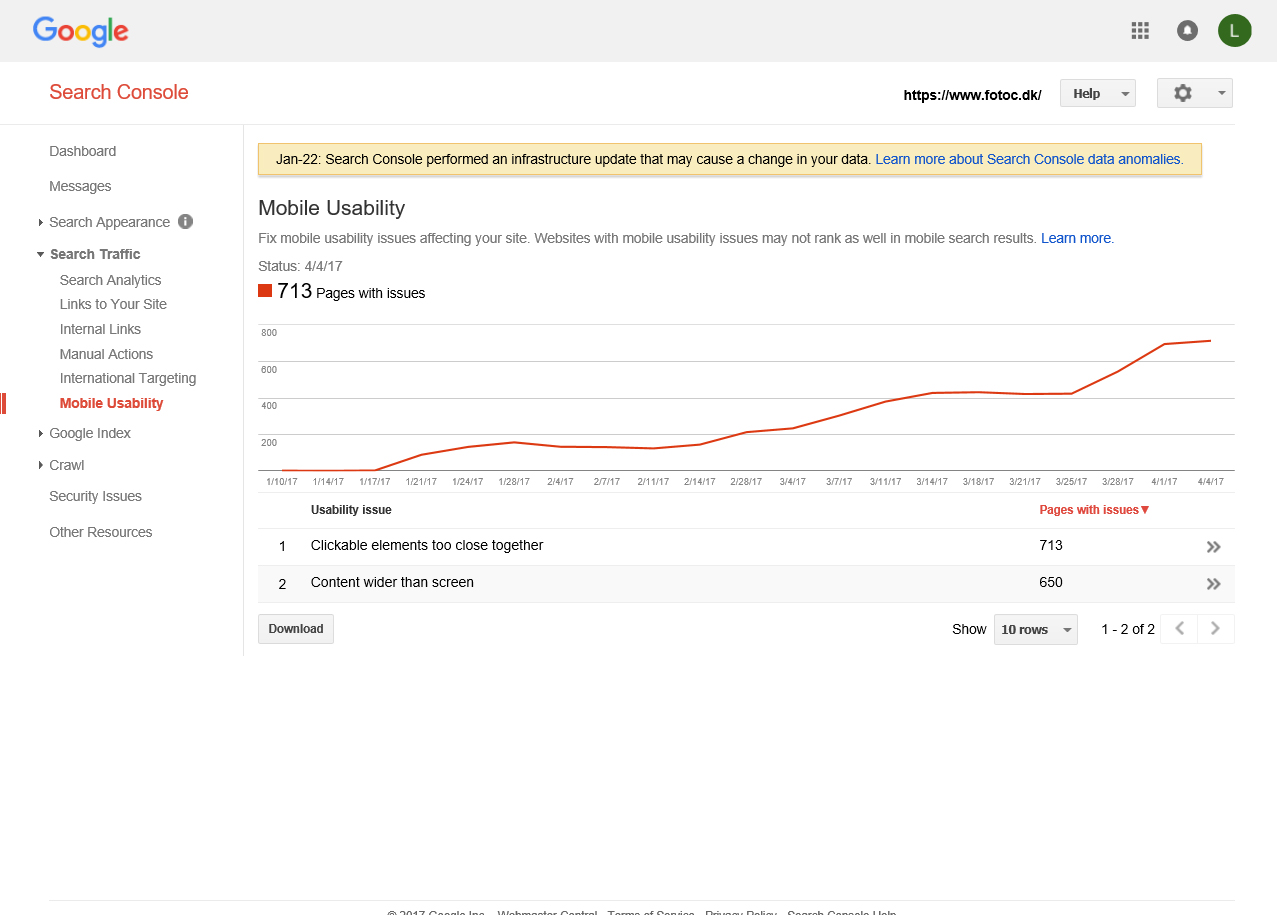1277x915 pixels.
Task: Select Mobile Usability in sidebar
Action: (x=111, y=403)
